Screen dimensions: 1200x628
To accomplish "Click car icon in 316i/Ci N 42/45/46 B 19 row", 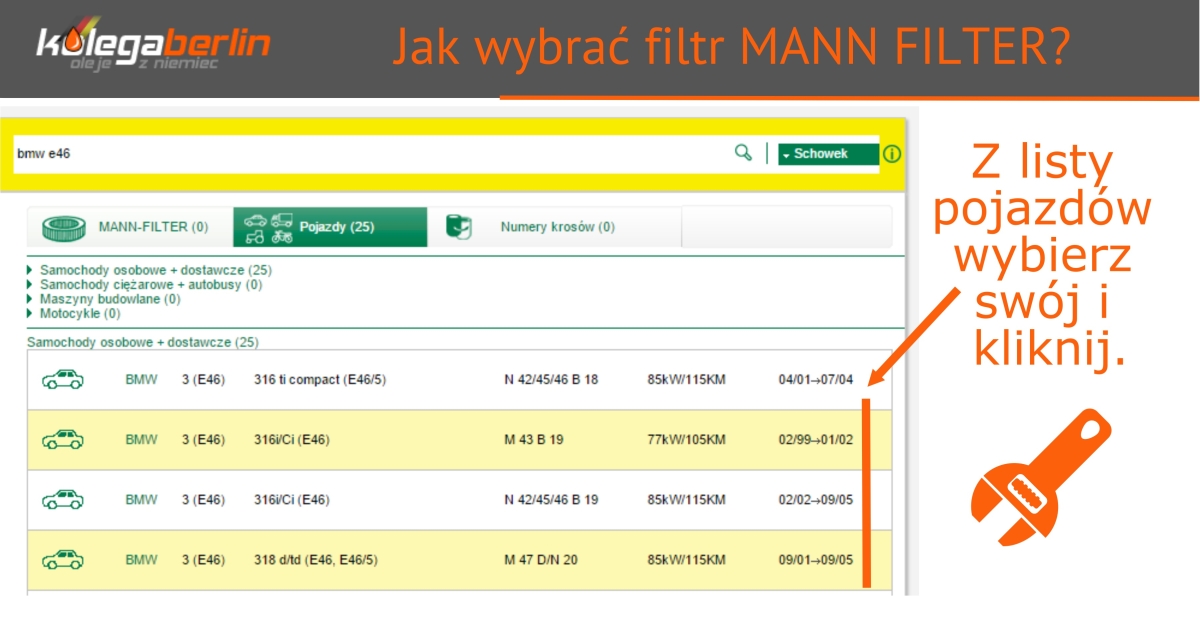I will pos(63,499).
